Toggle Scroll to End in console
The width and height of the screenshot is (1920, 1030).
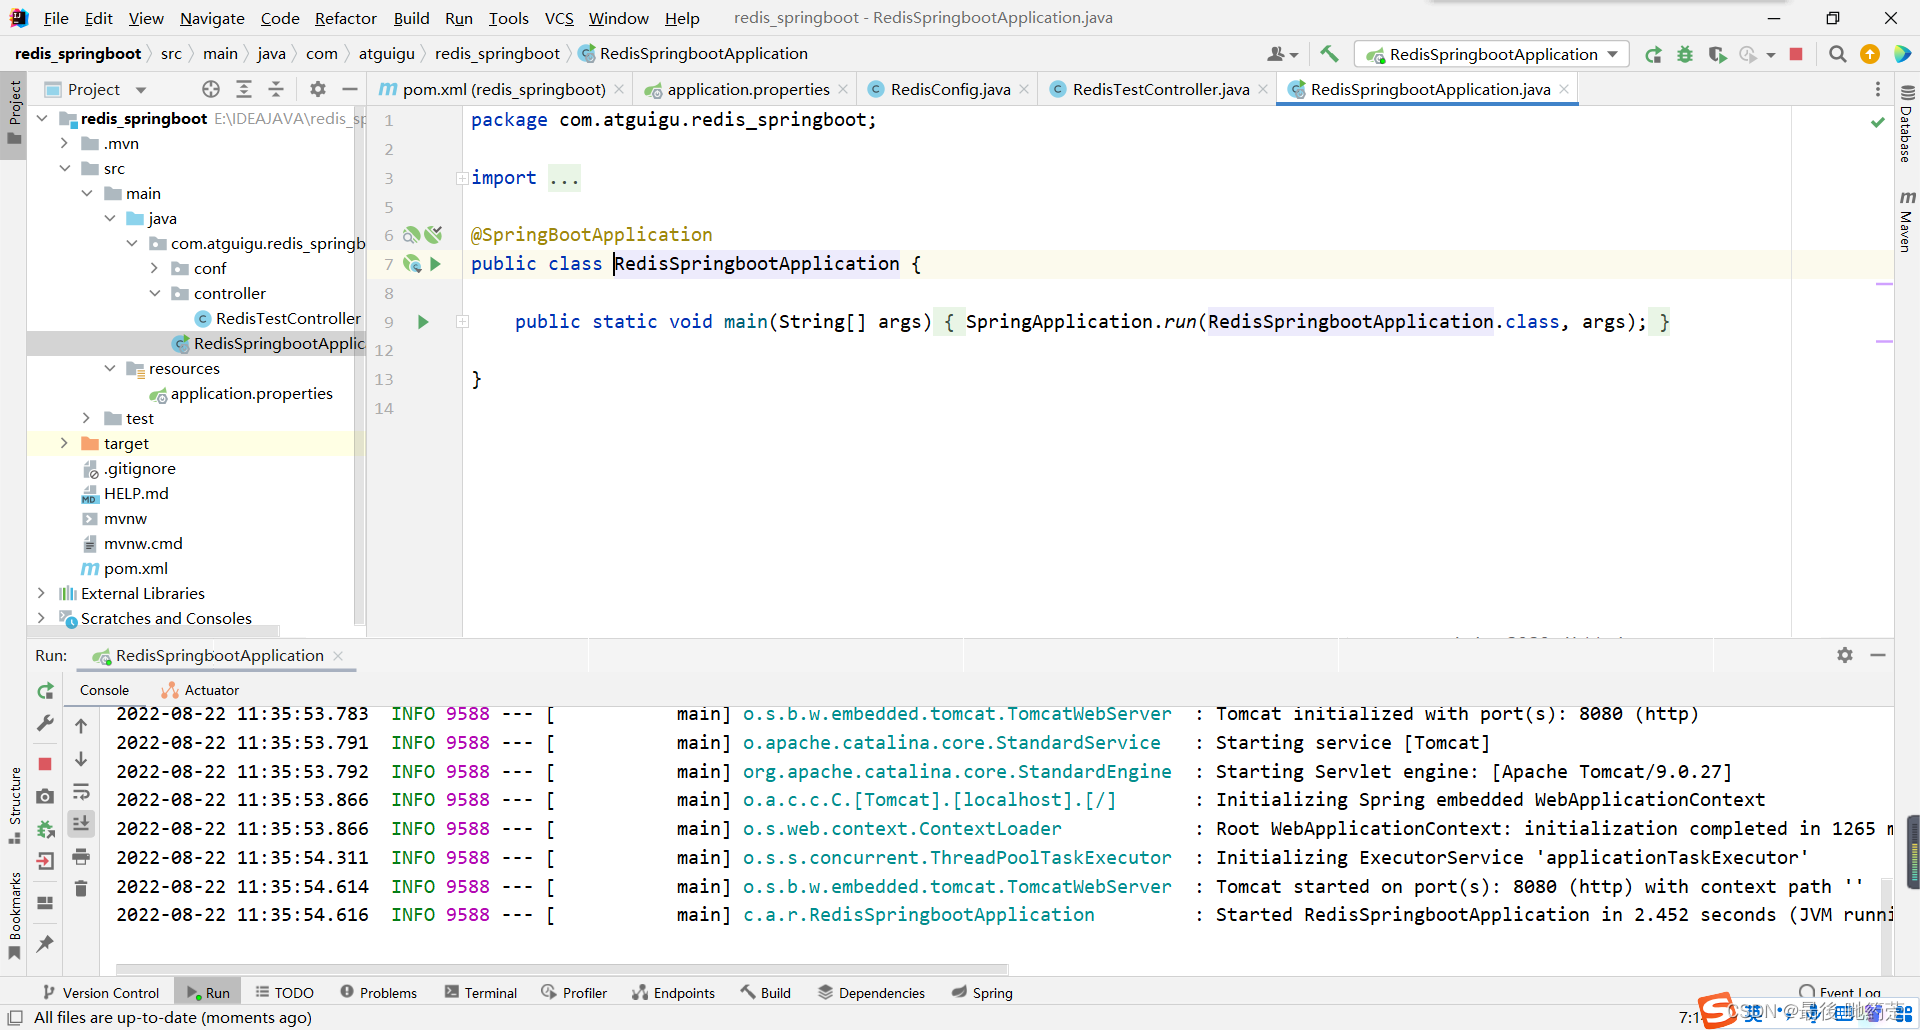pos(81,824)
